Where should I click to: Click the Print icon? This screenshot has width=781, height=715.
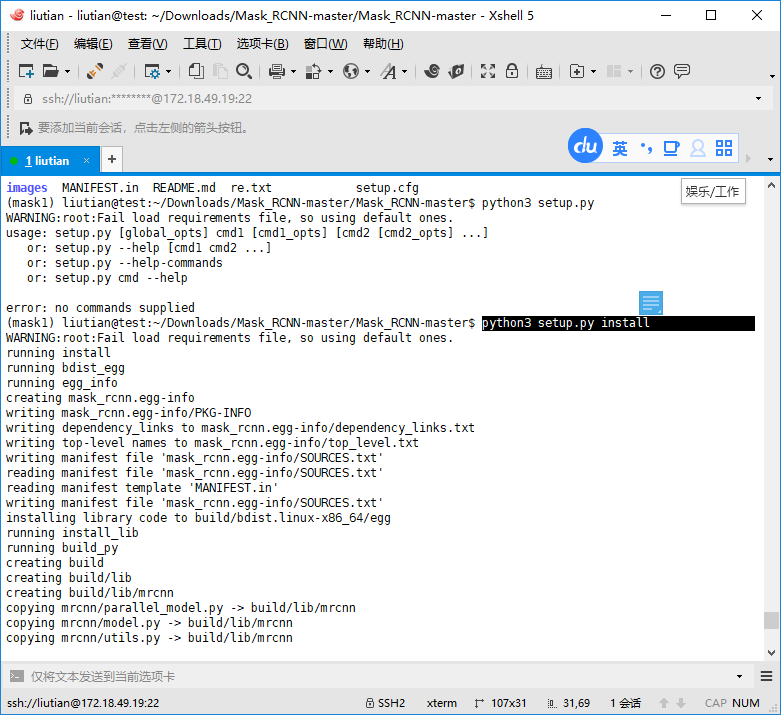click(277, 71)
